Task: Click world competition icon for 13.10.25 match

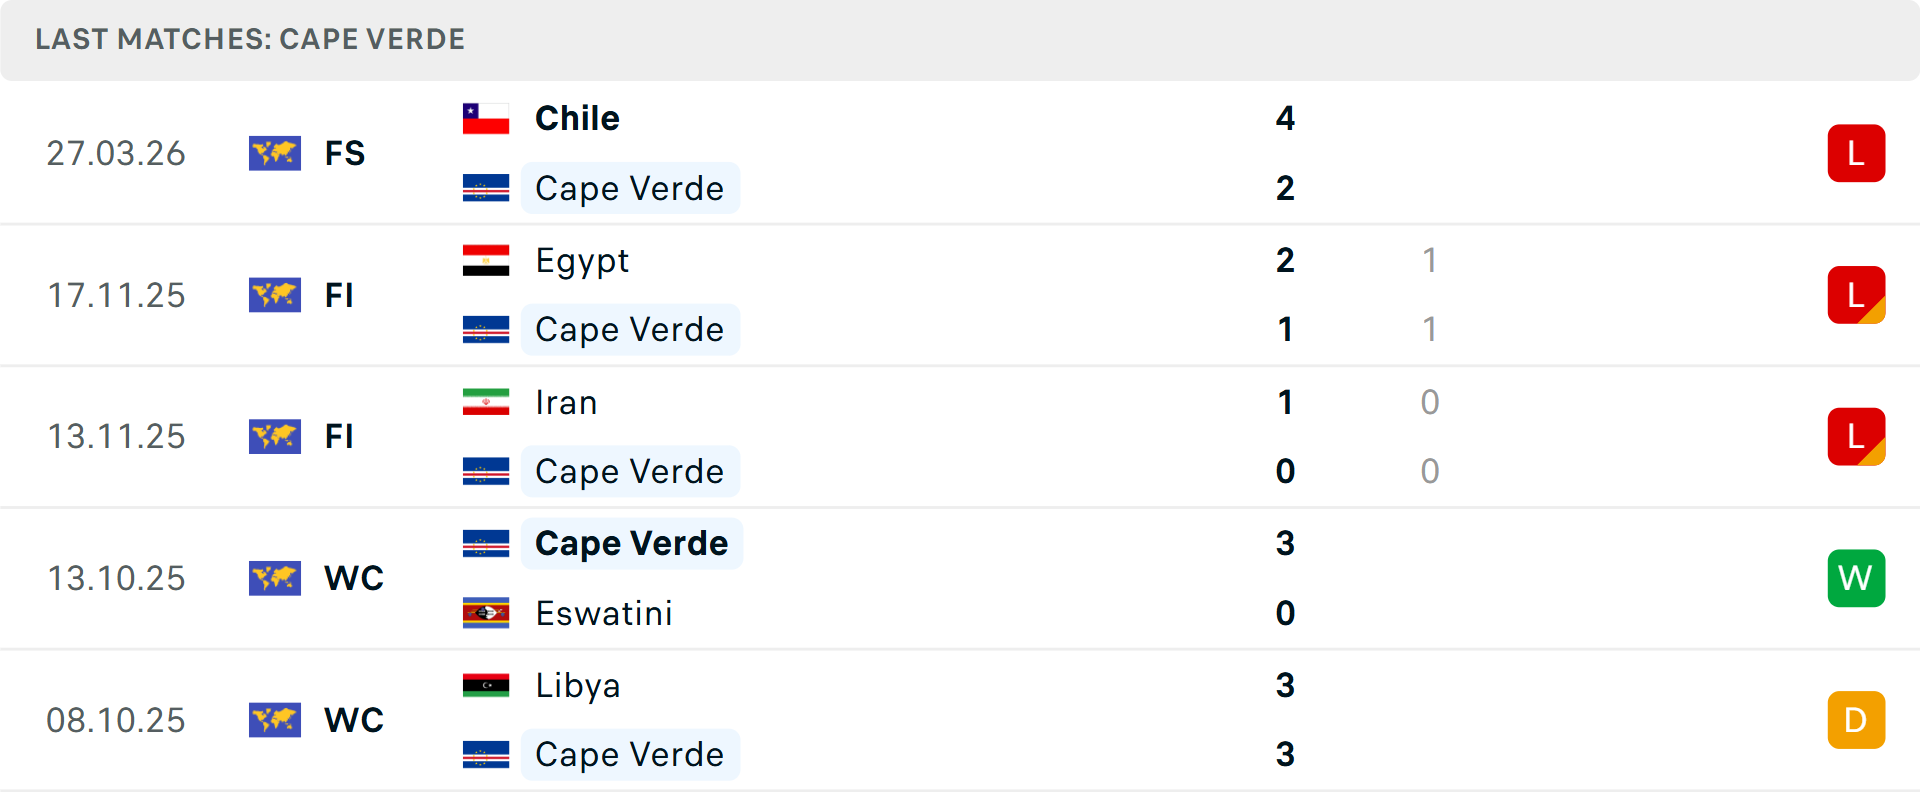Action: point(275,578)
